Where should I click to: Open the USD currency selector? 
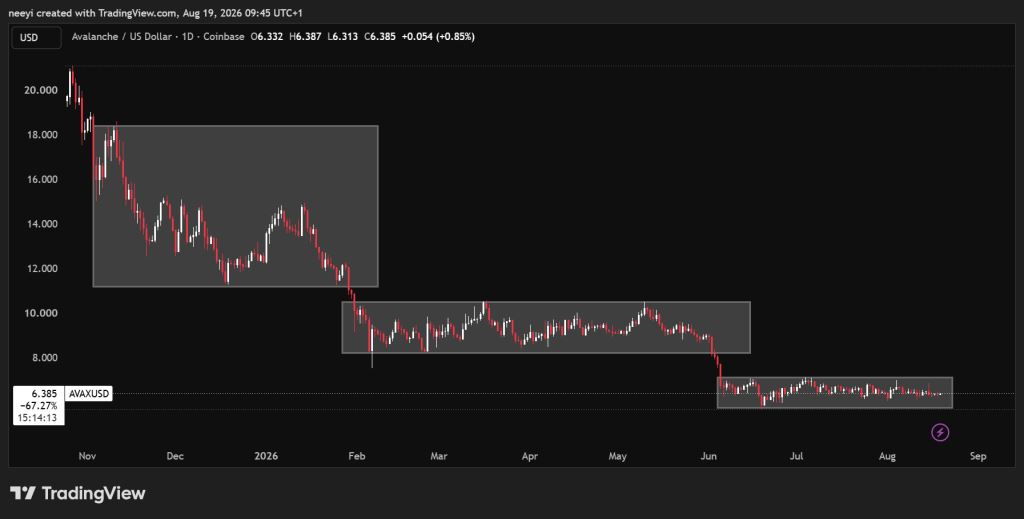(x=36, y=37)
